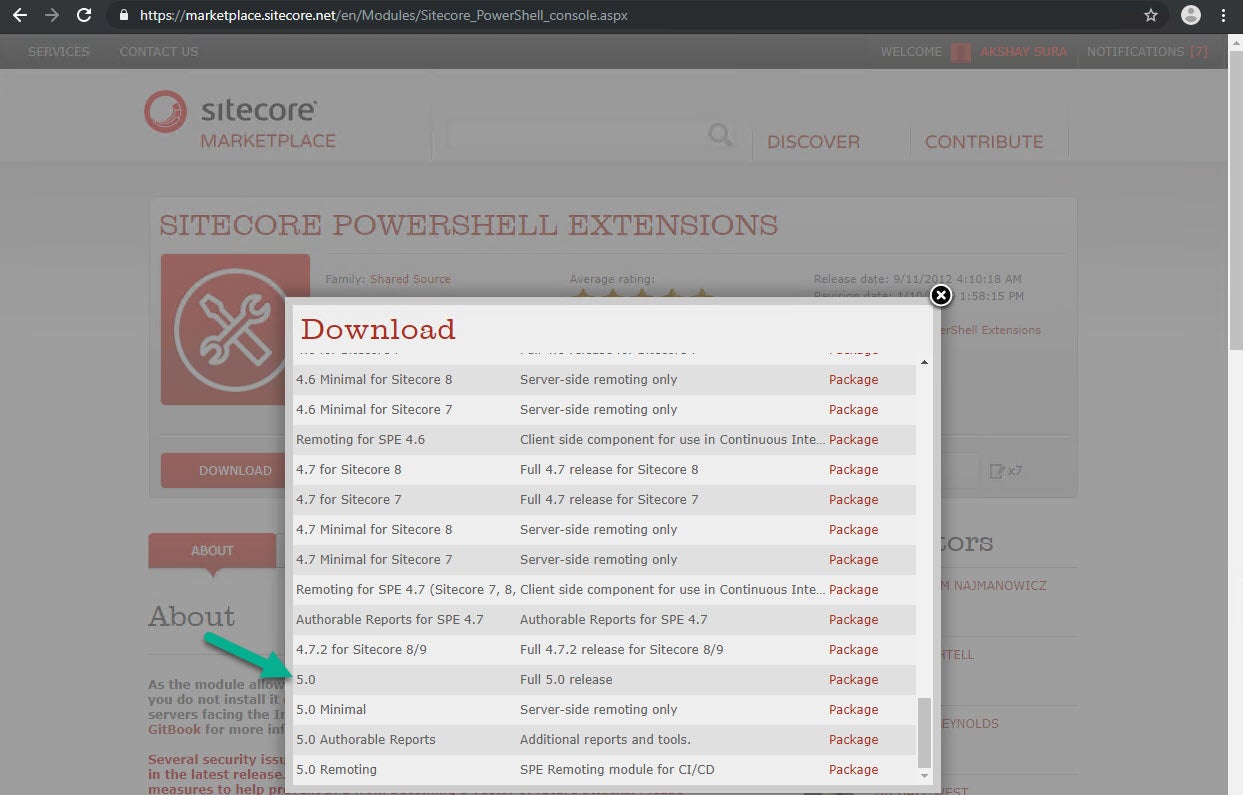Image resolution: width=1243 pixels, height=795 pixels.
Task: Click the browser address bar URL
Action: click(384, 16)
